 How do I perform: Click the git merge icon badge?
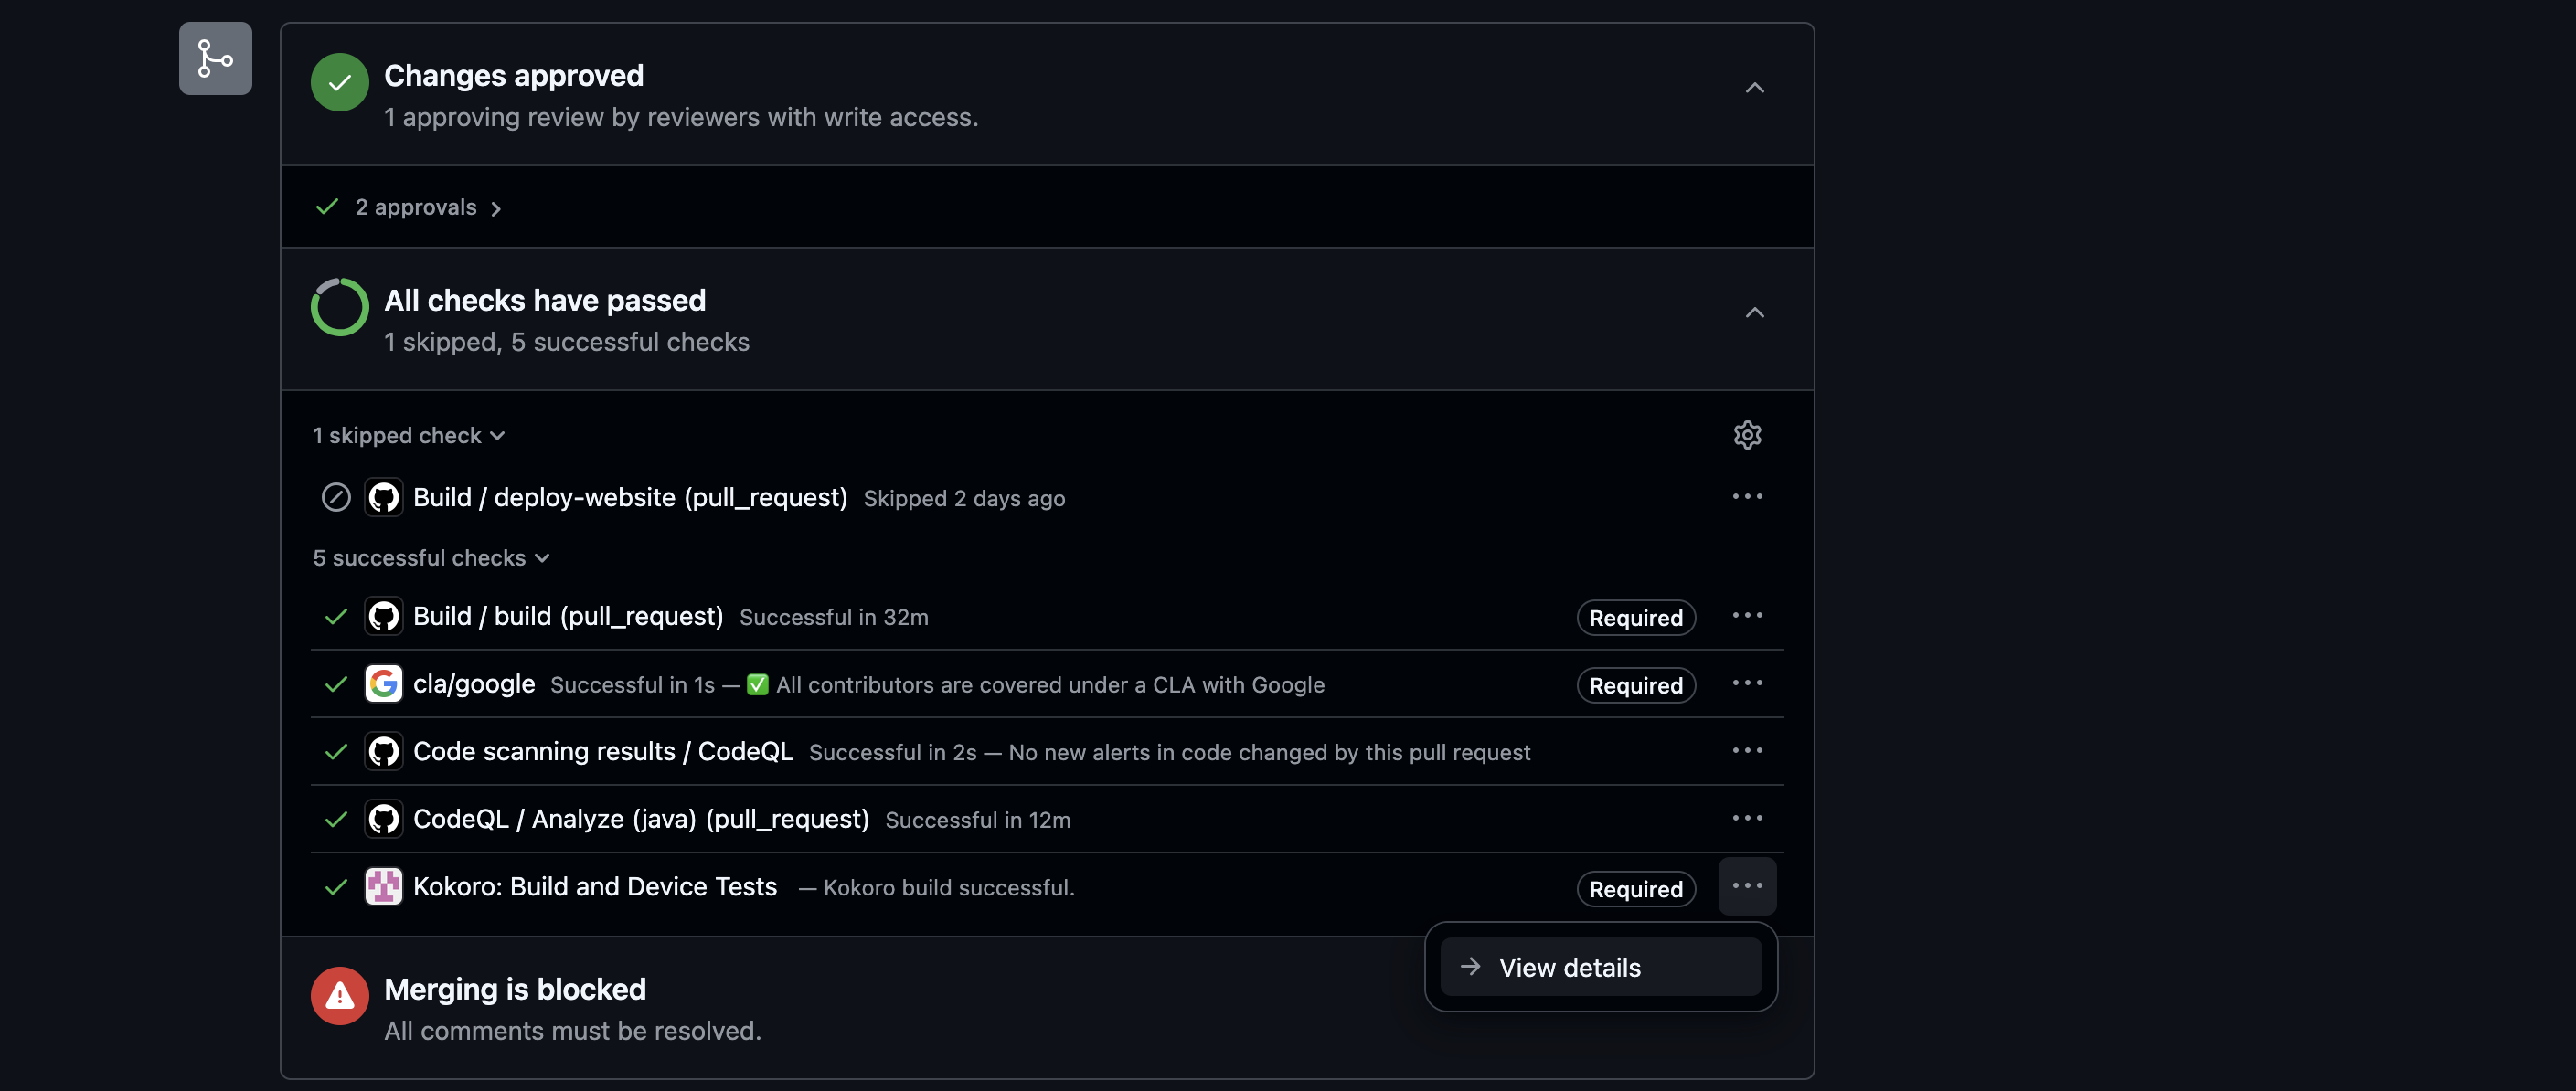point(215,59)
